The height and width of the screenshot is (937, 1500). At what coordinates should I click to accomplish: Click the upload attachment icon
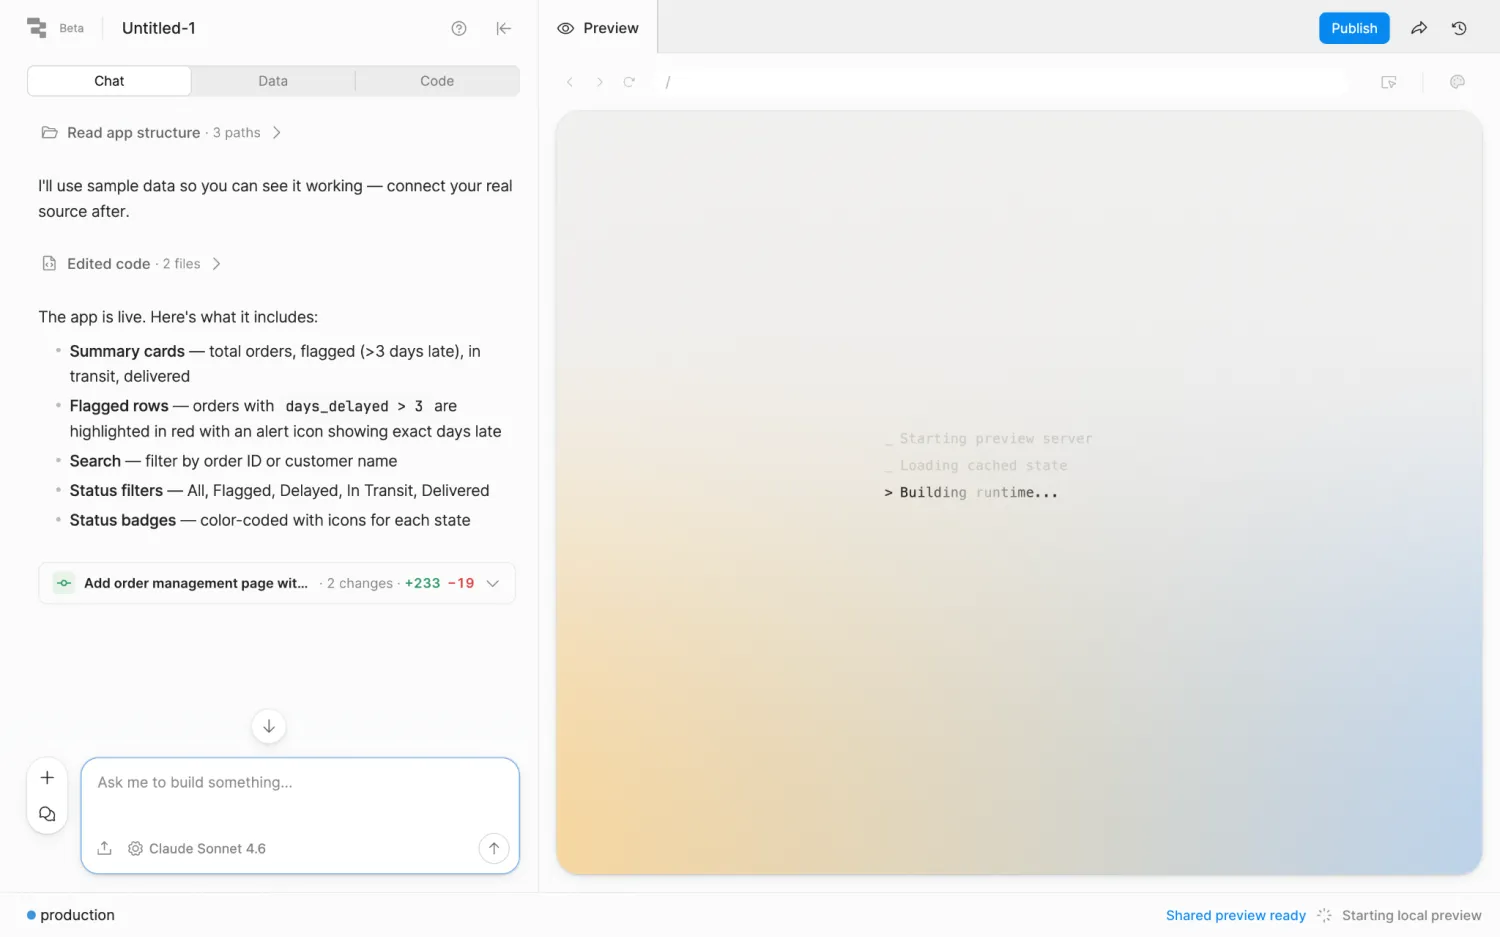click(105, 848)
